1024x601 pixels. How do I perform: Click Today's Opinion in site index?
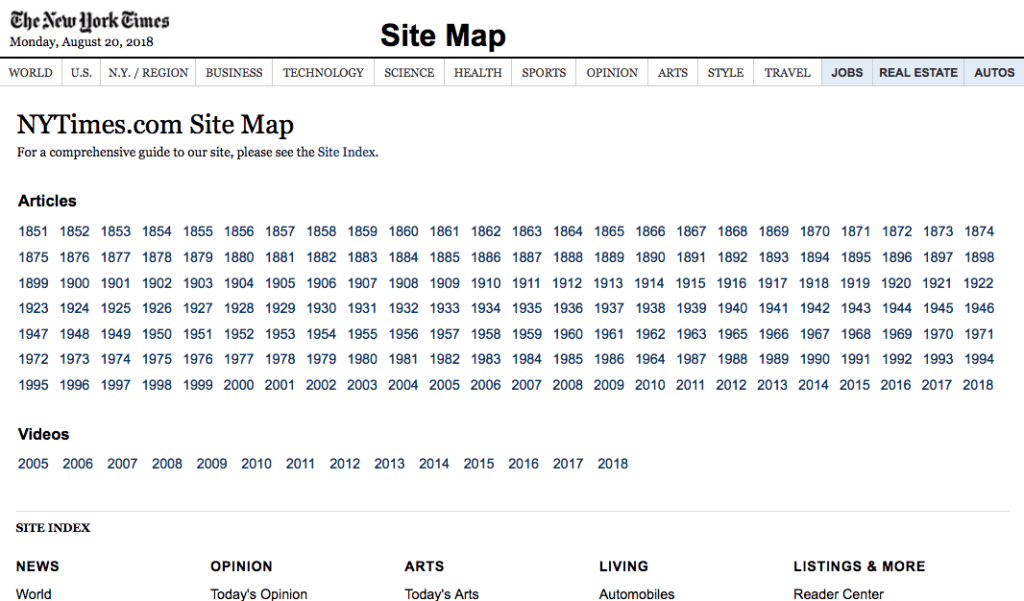click(x=259, y=594)
